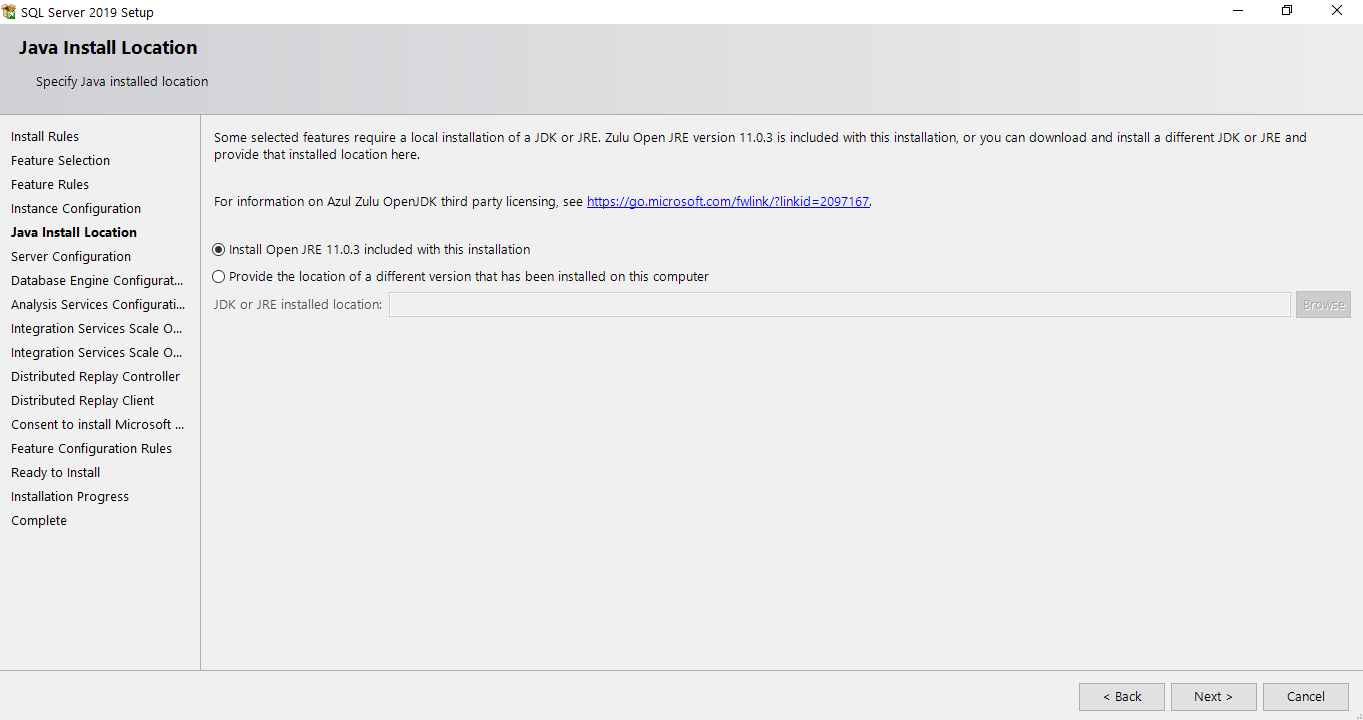Select Install Open JRE 11.0.3 radio option
This screenshot has width=1363, height=720.
point(219,250)
